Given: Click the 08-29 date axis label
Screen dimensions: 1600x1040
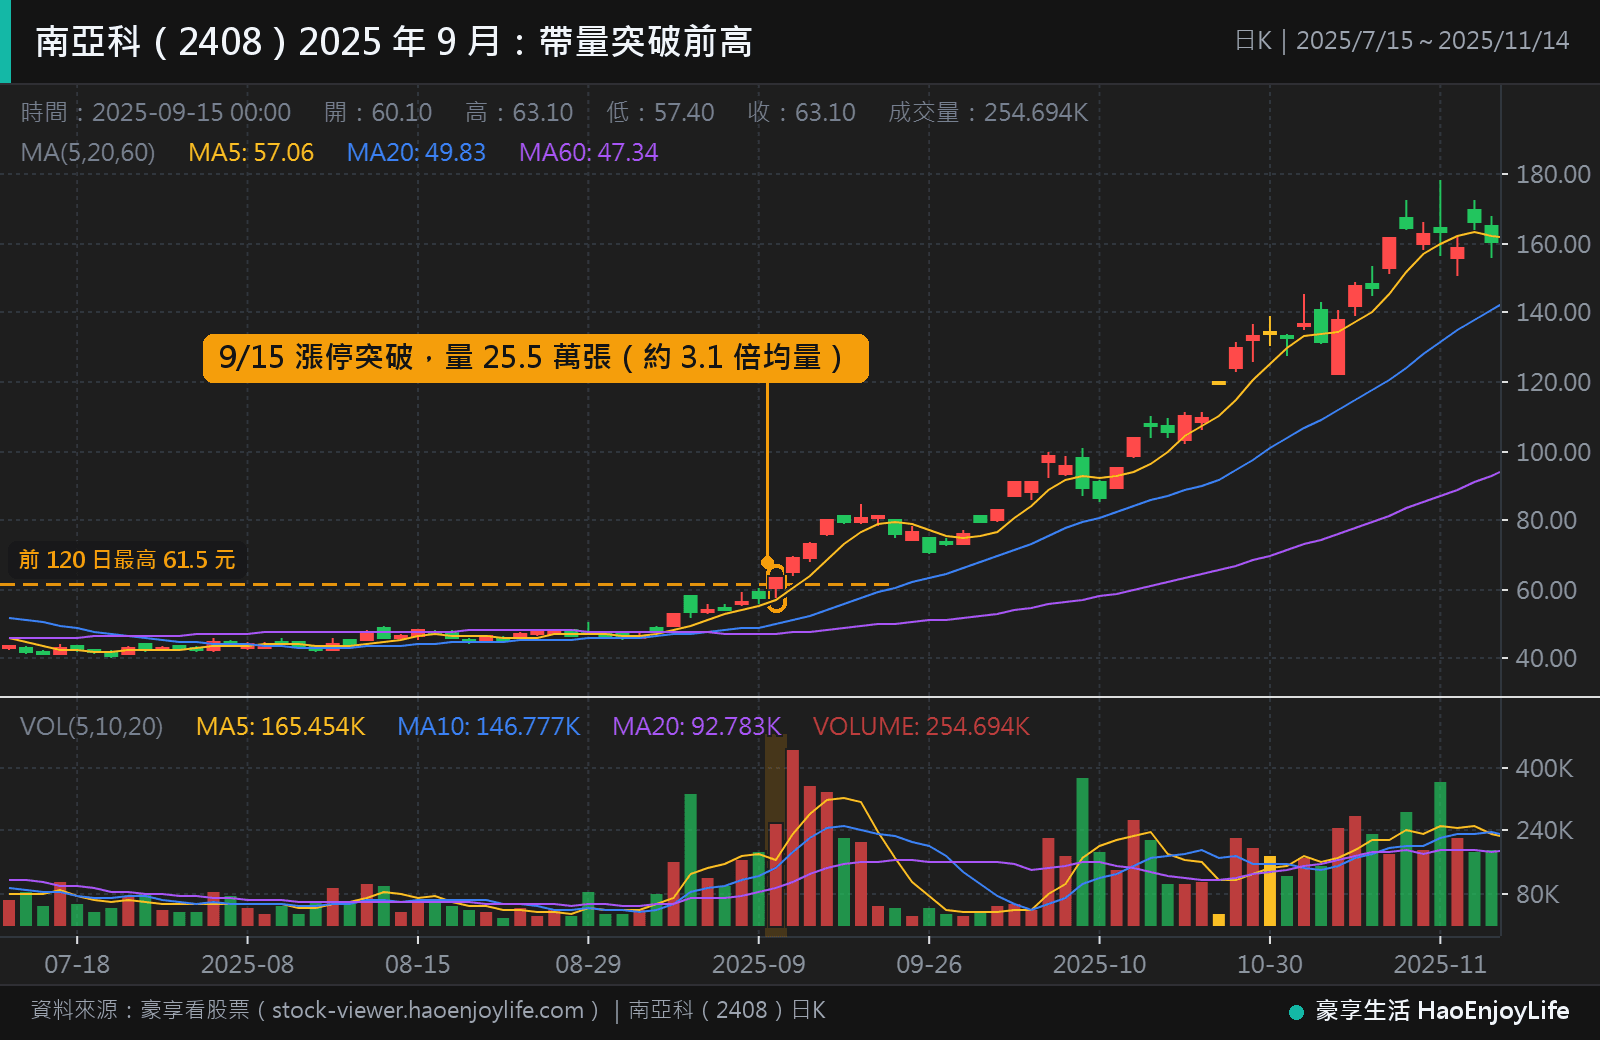Looking at the screenshot, I should pos(588,964).
